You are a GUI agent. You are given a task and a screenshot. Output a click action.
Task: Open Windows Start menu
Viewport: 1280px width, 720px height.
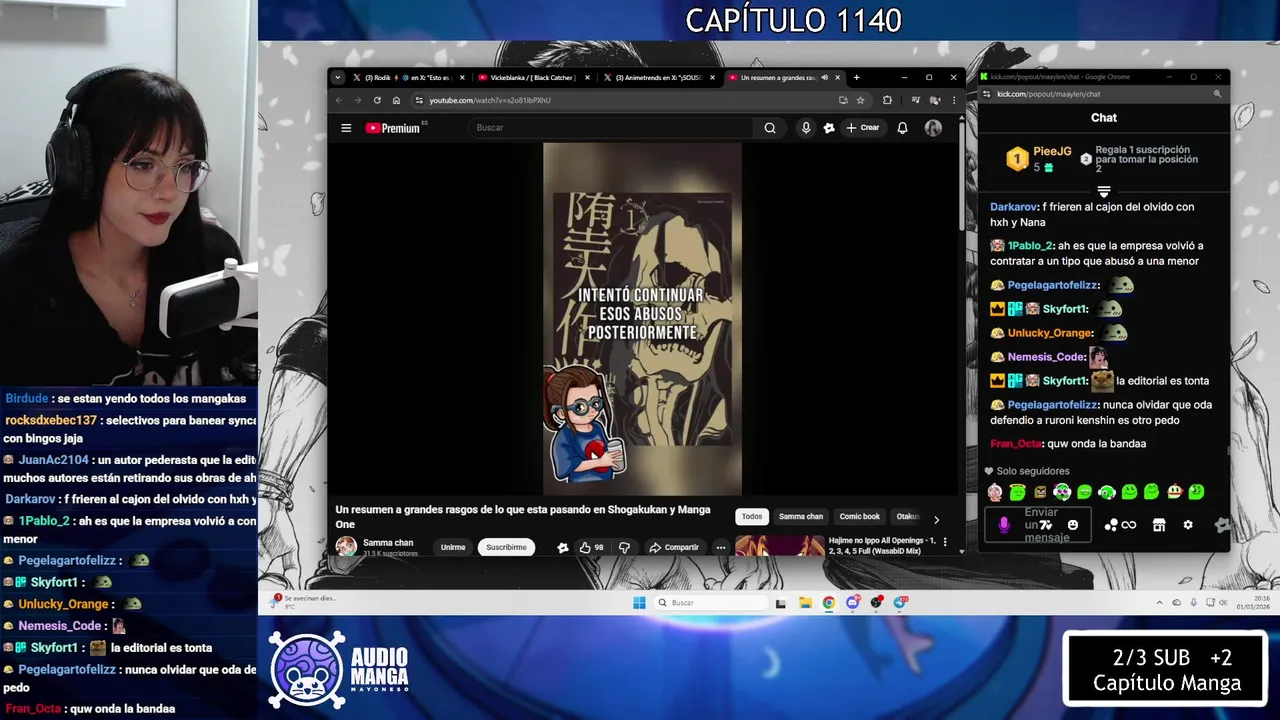[x=639, y=603]
